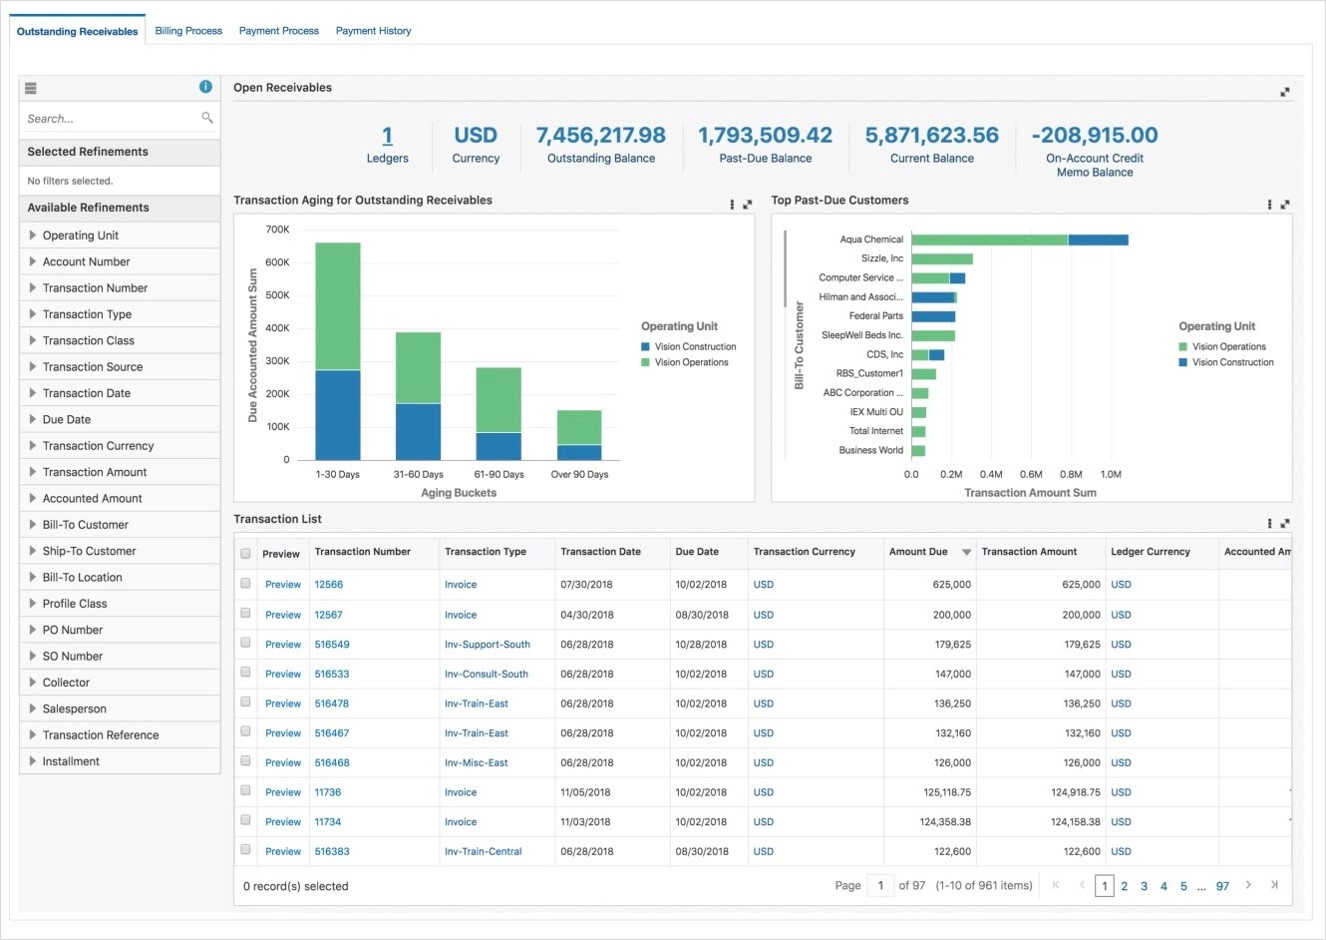Maximize the Top Past-Due Customers chart
The height and width of the screenshot is (940, 1326).
(1285, 204)
